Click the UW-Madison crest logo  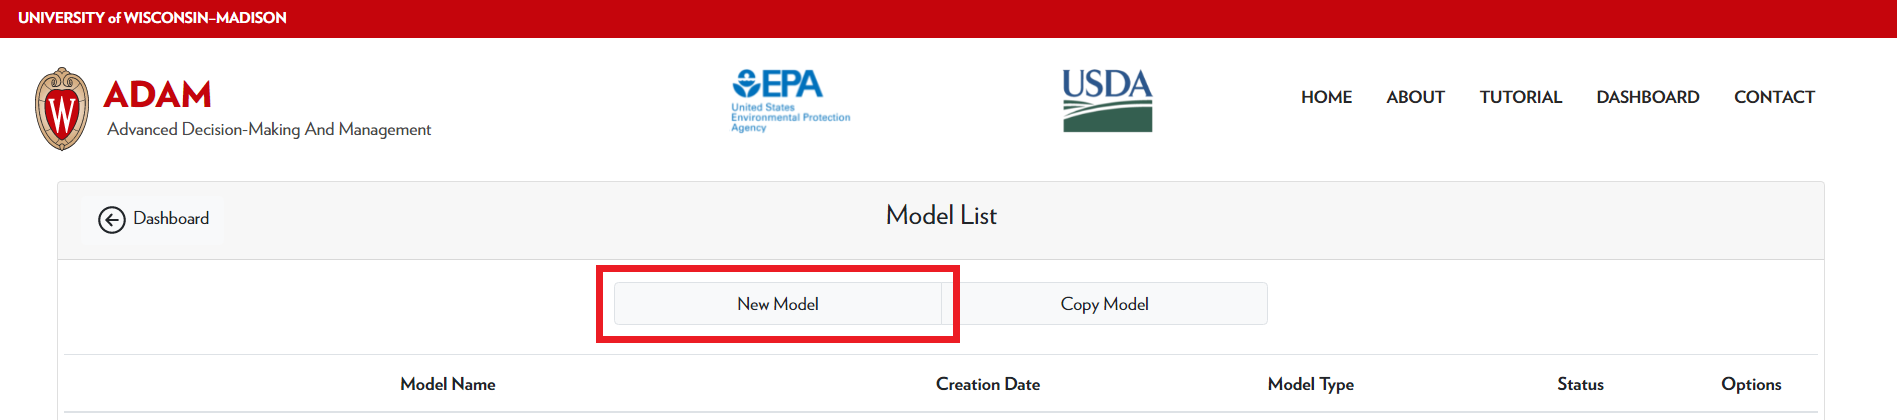coord(62,109)
